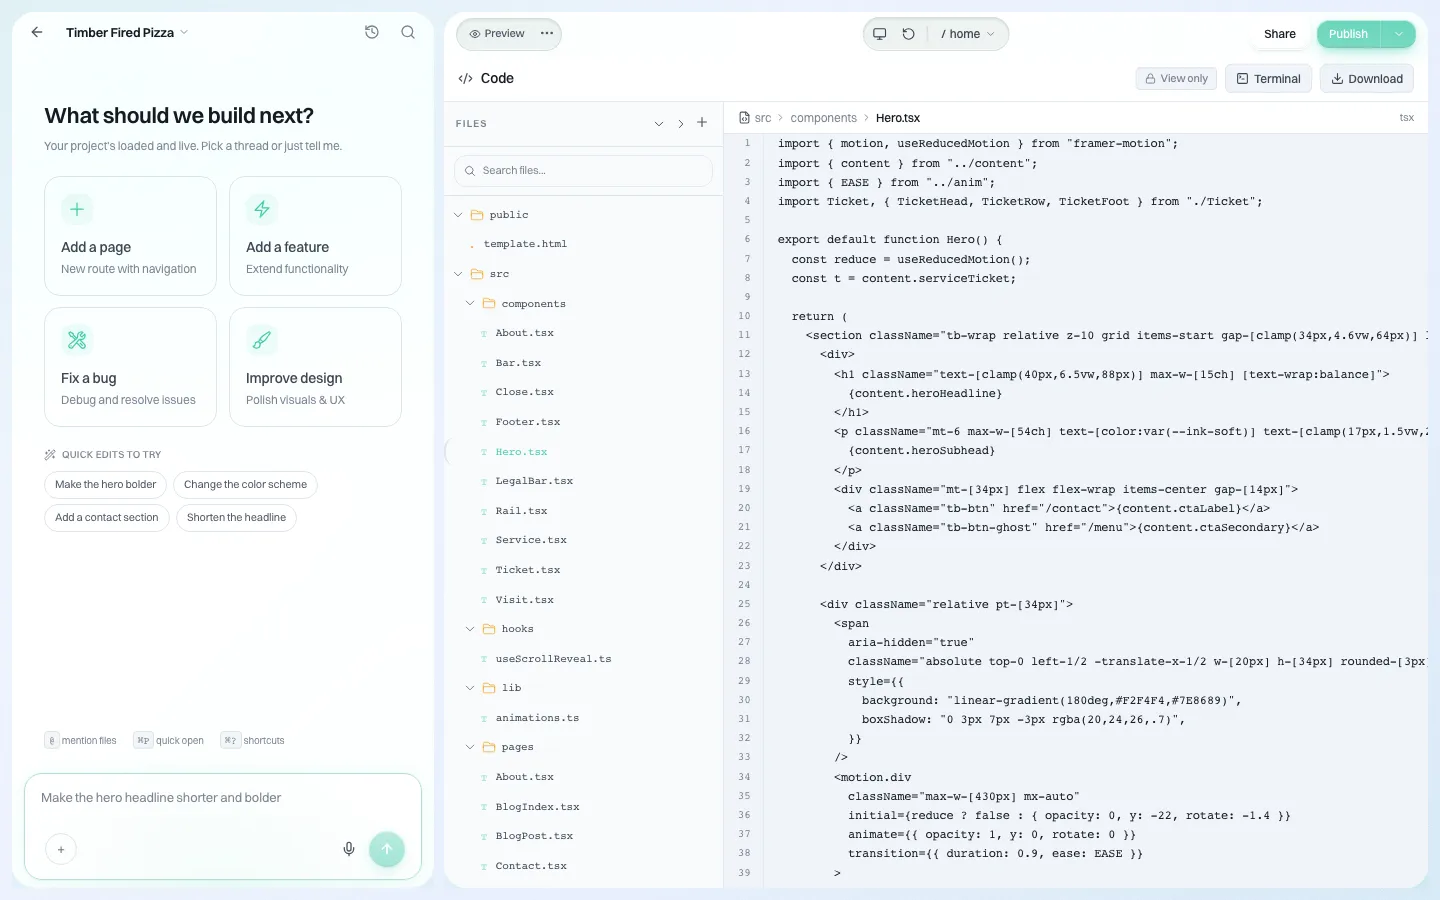
Task: Click components breadcrumb in editor path
Action: (823, 118)
